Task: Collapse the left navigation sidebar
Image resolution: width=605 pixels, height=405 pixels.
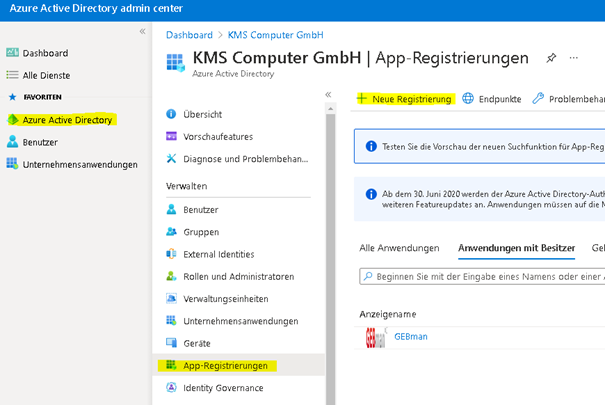Action: 142,32
